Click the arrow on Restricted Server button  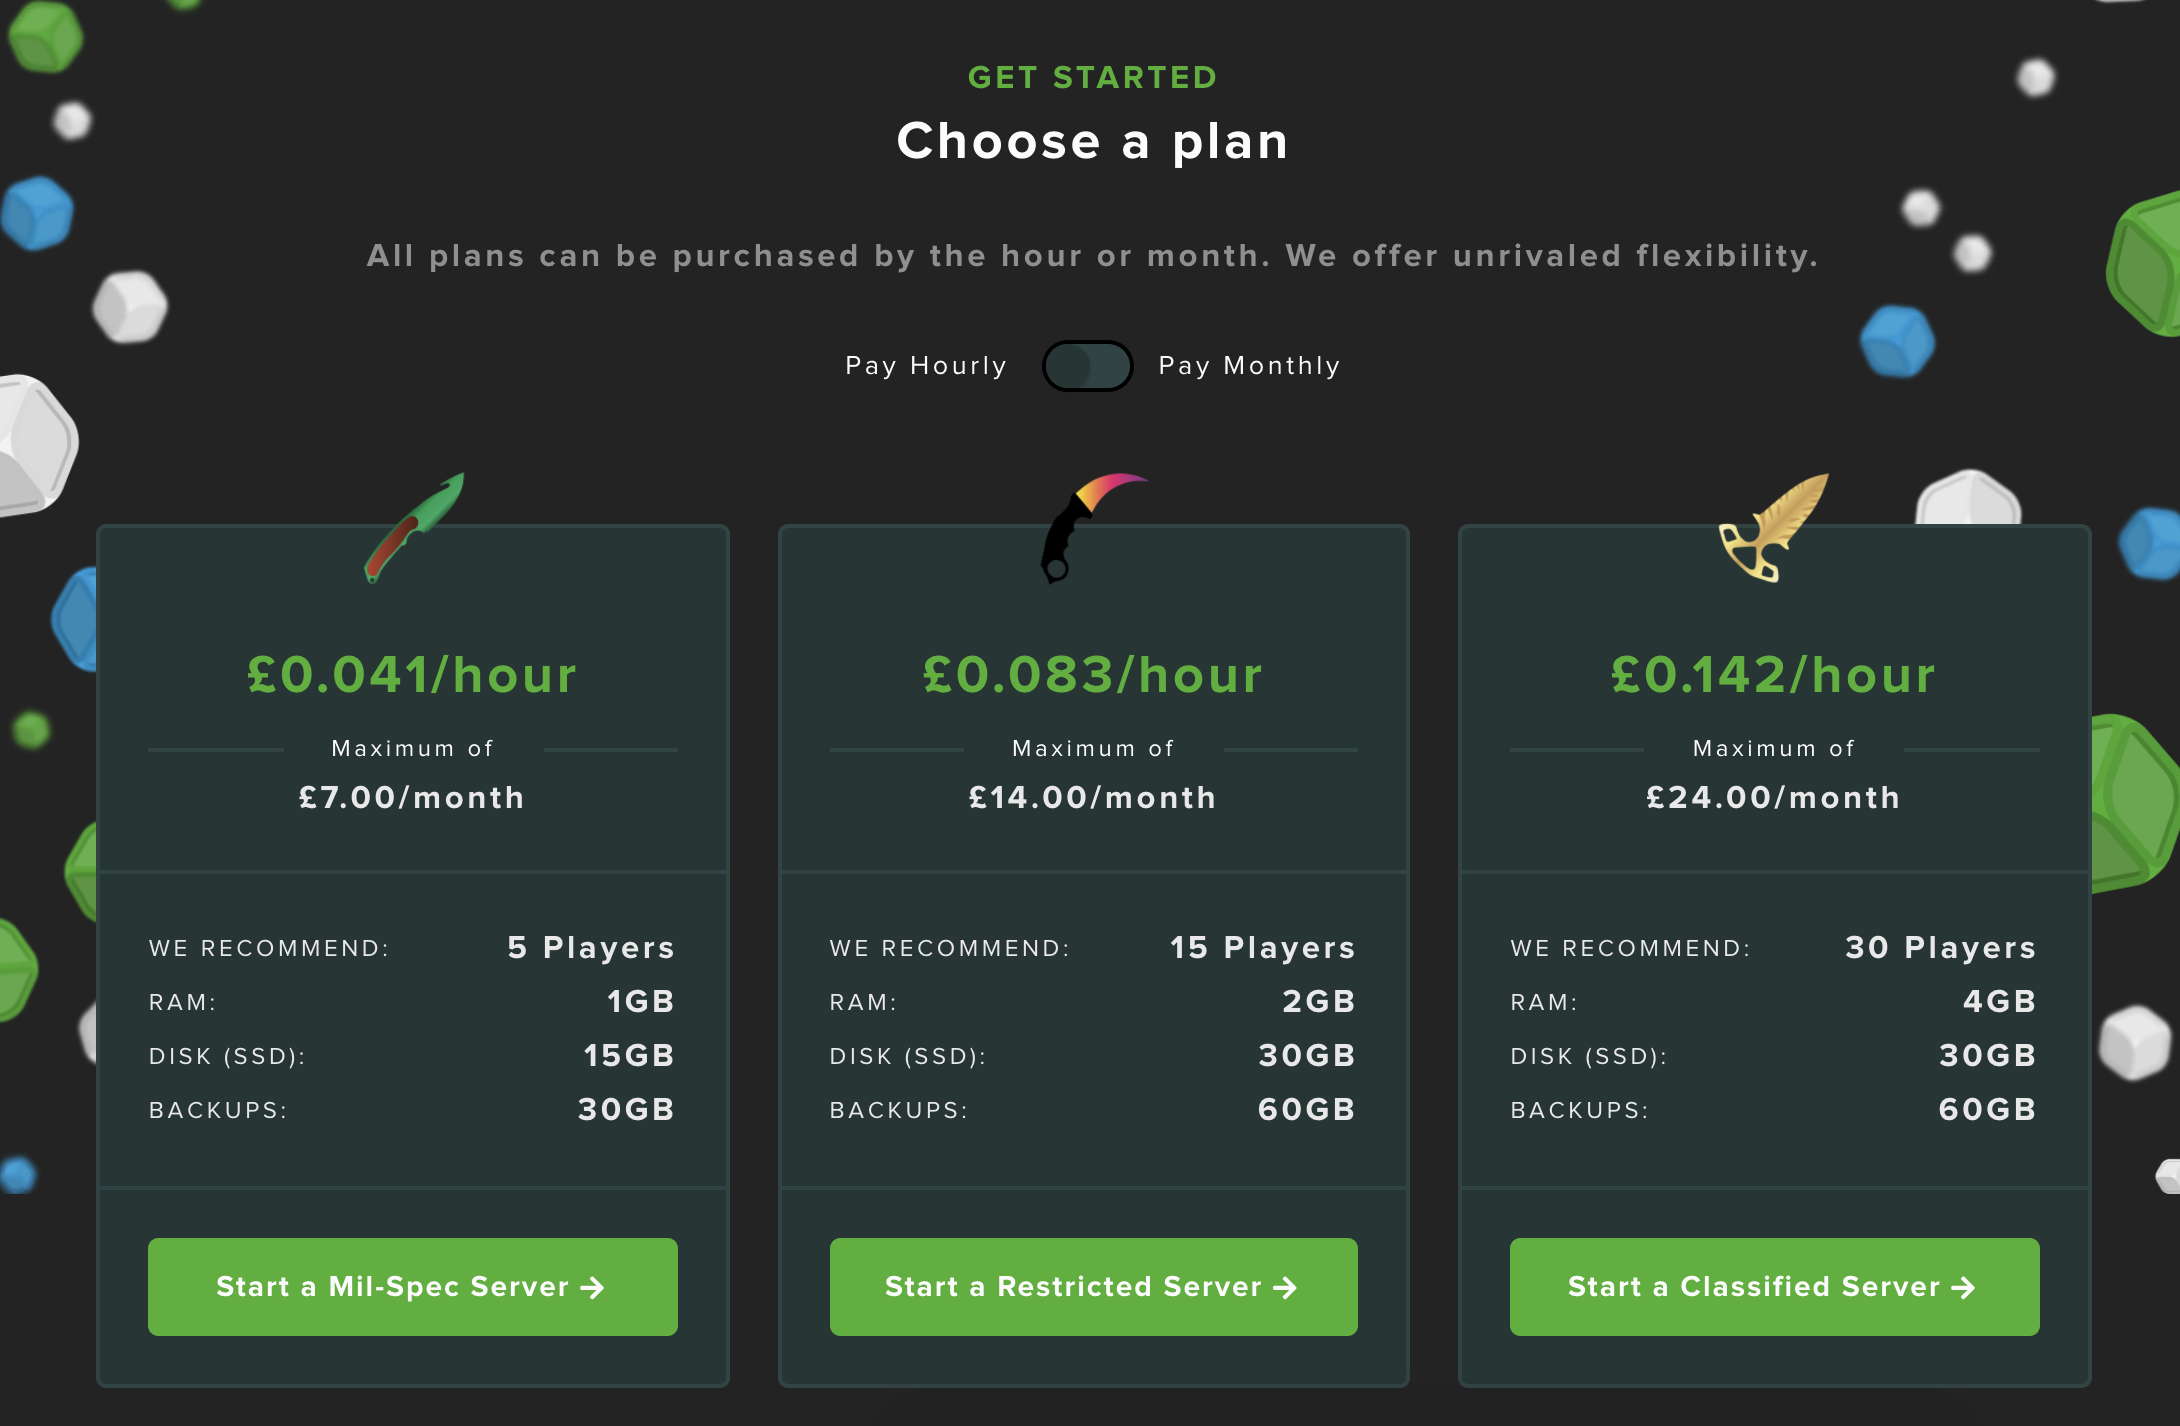point(1285,1288)
